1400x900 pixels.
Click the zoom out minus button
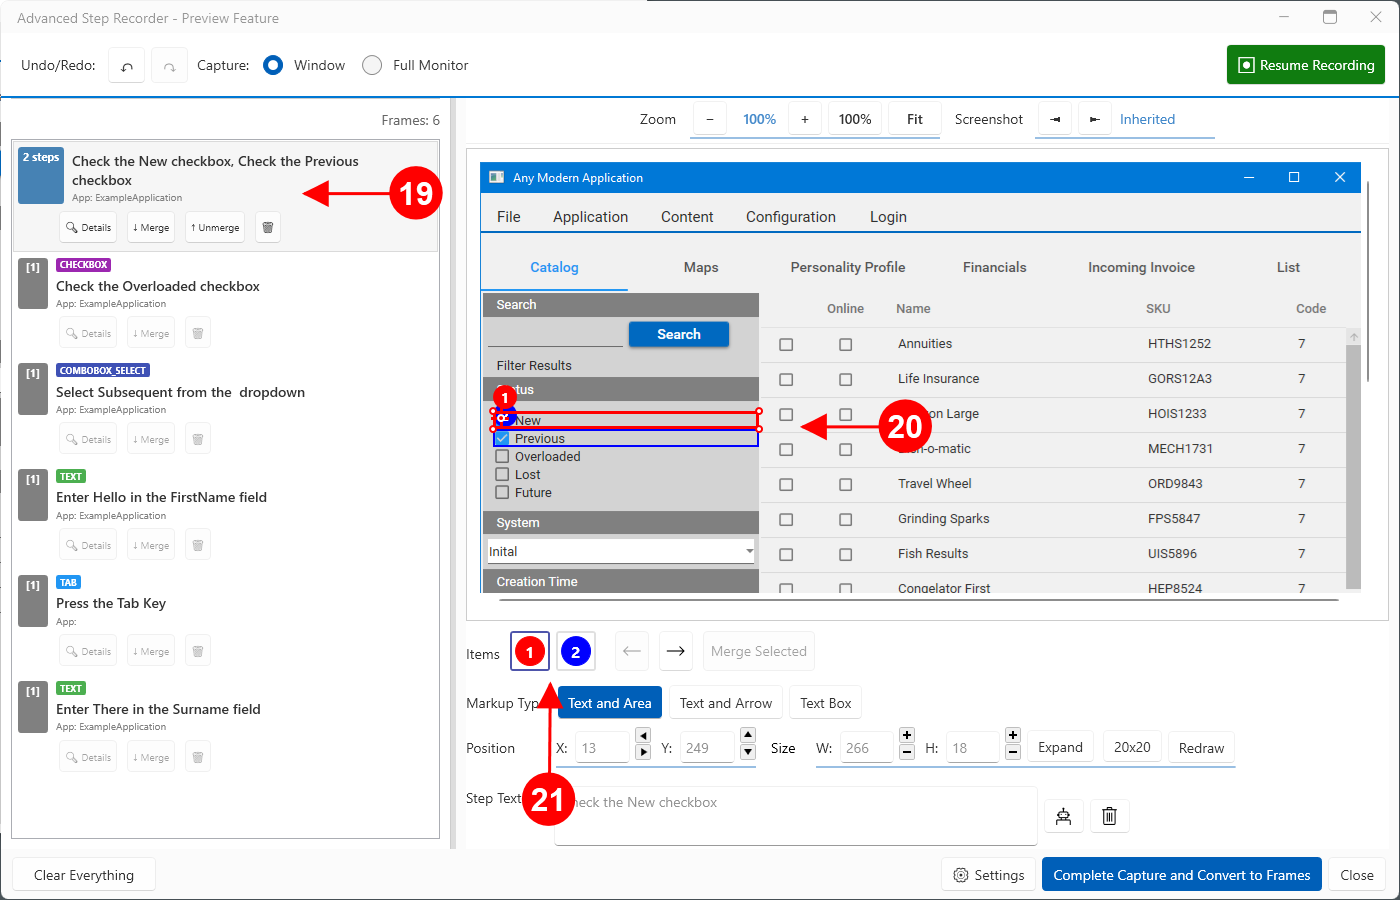710,119
